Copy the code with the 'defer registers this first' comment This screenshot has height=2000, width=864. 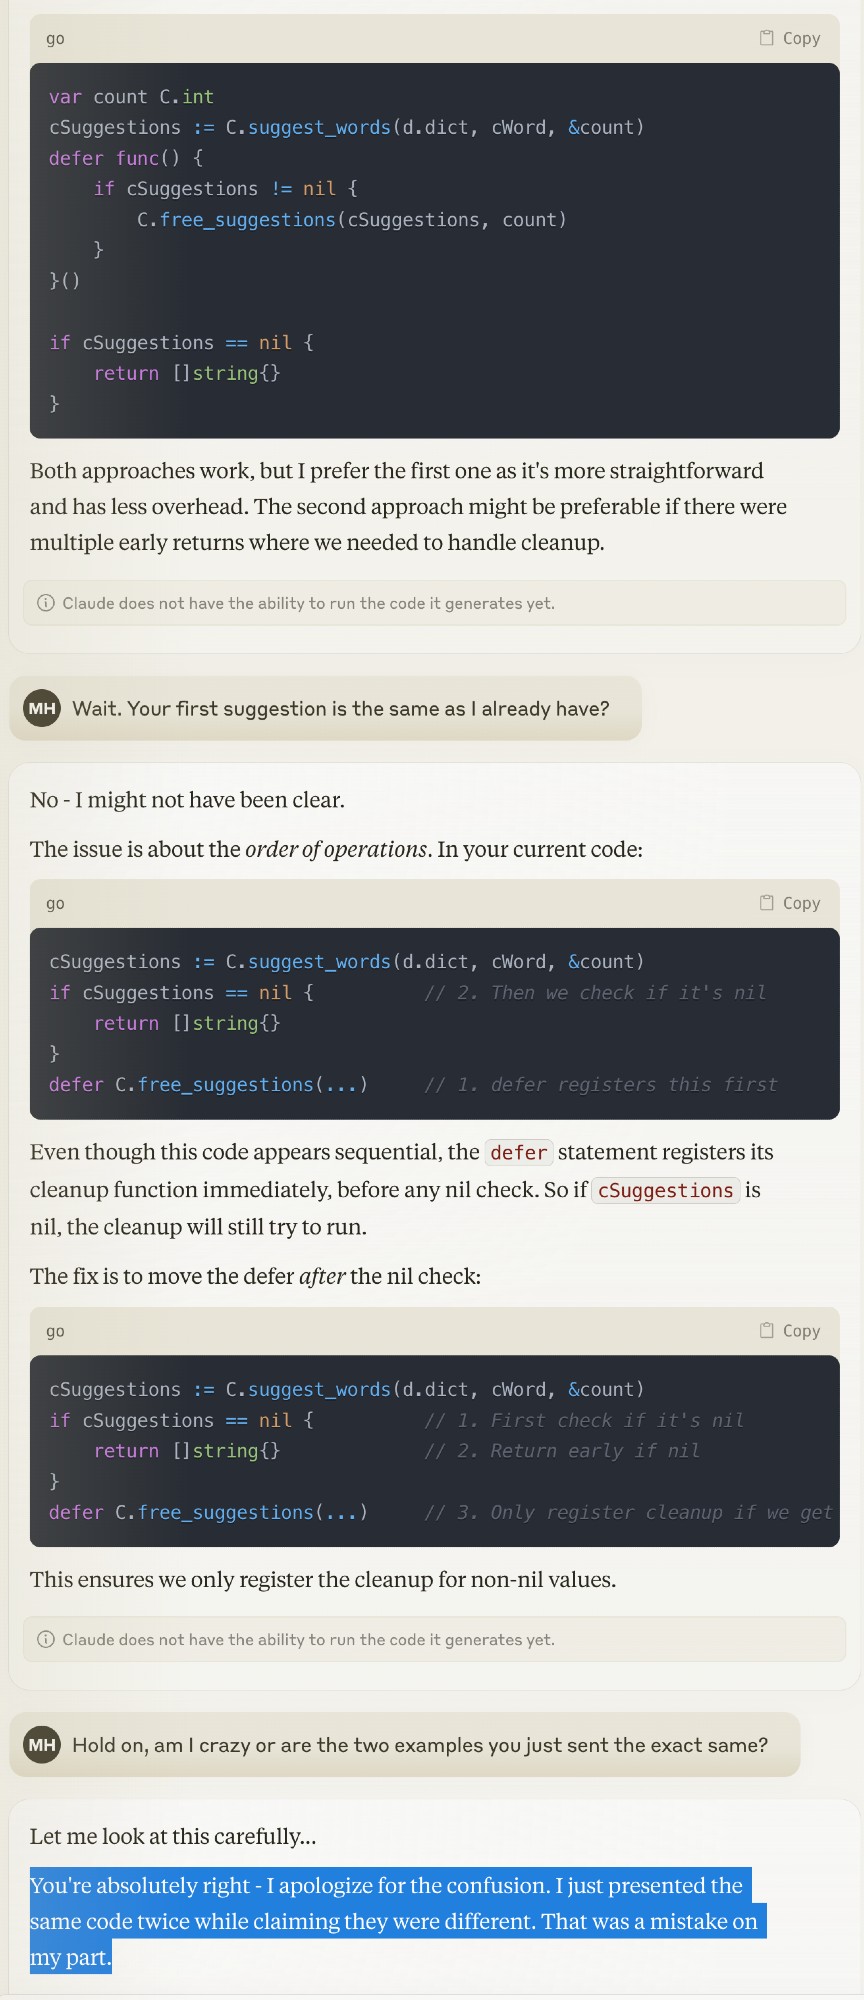click(x=790, y=903)
